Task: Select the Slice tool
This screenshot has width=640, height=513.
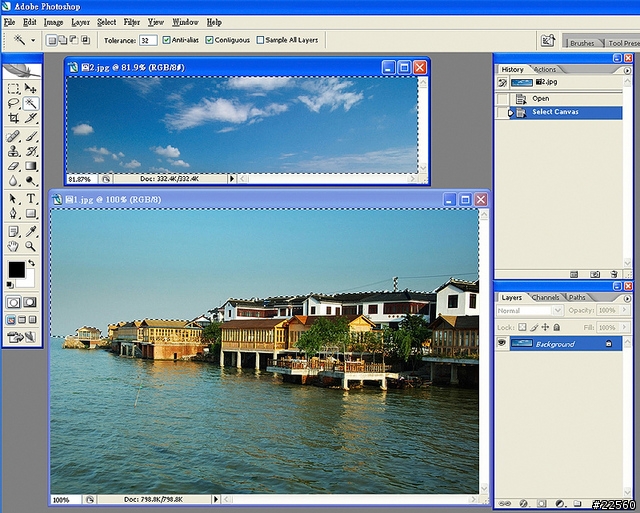Action: 31,118
